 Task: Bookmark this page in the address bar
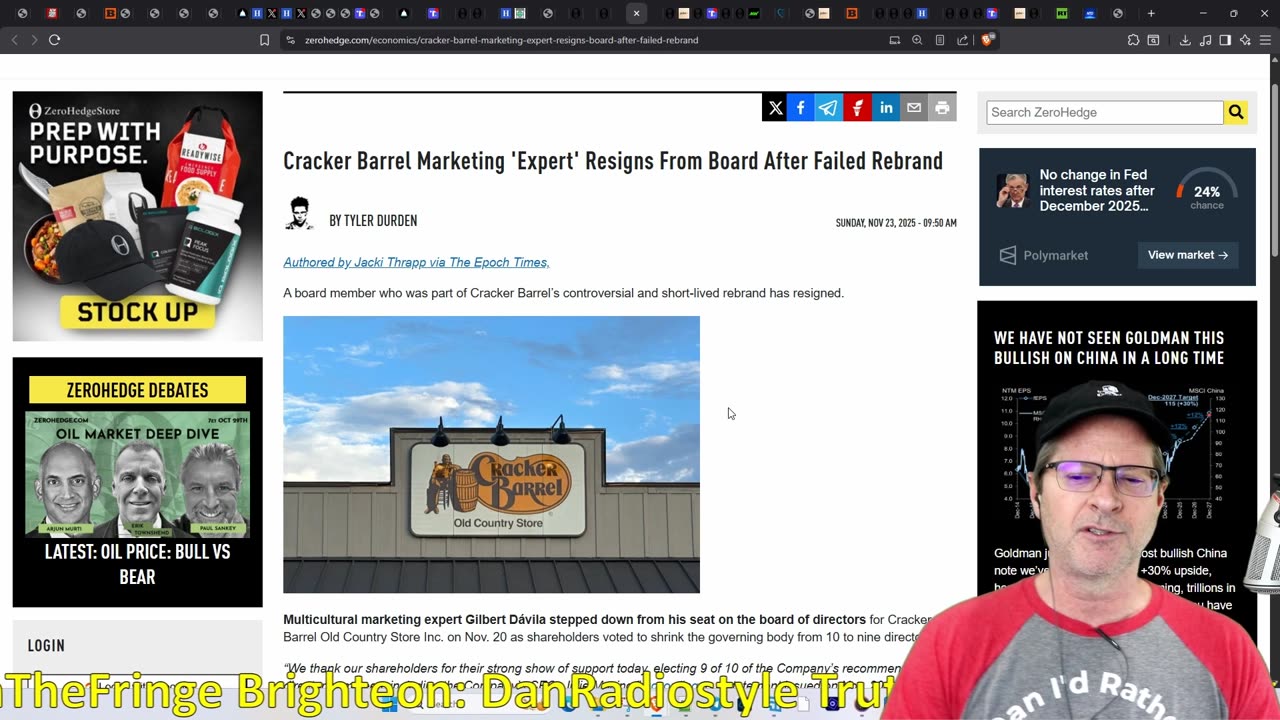pos(264,40)
